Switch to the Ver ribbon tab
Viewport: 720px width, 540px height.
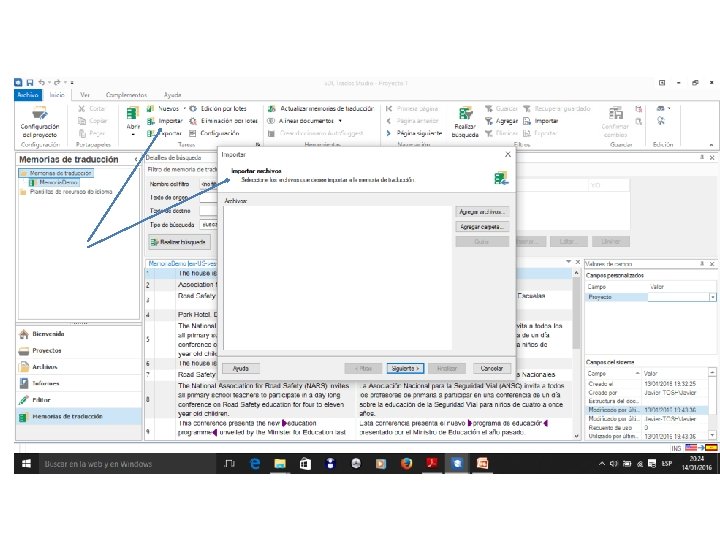pyautogui.click(x=84, y=95)
